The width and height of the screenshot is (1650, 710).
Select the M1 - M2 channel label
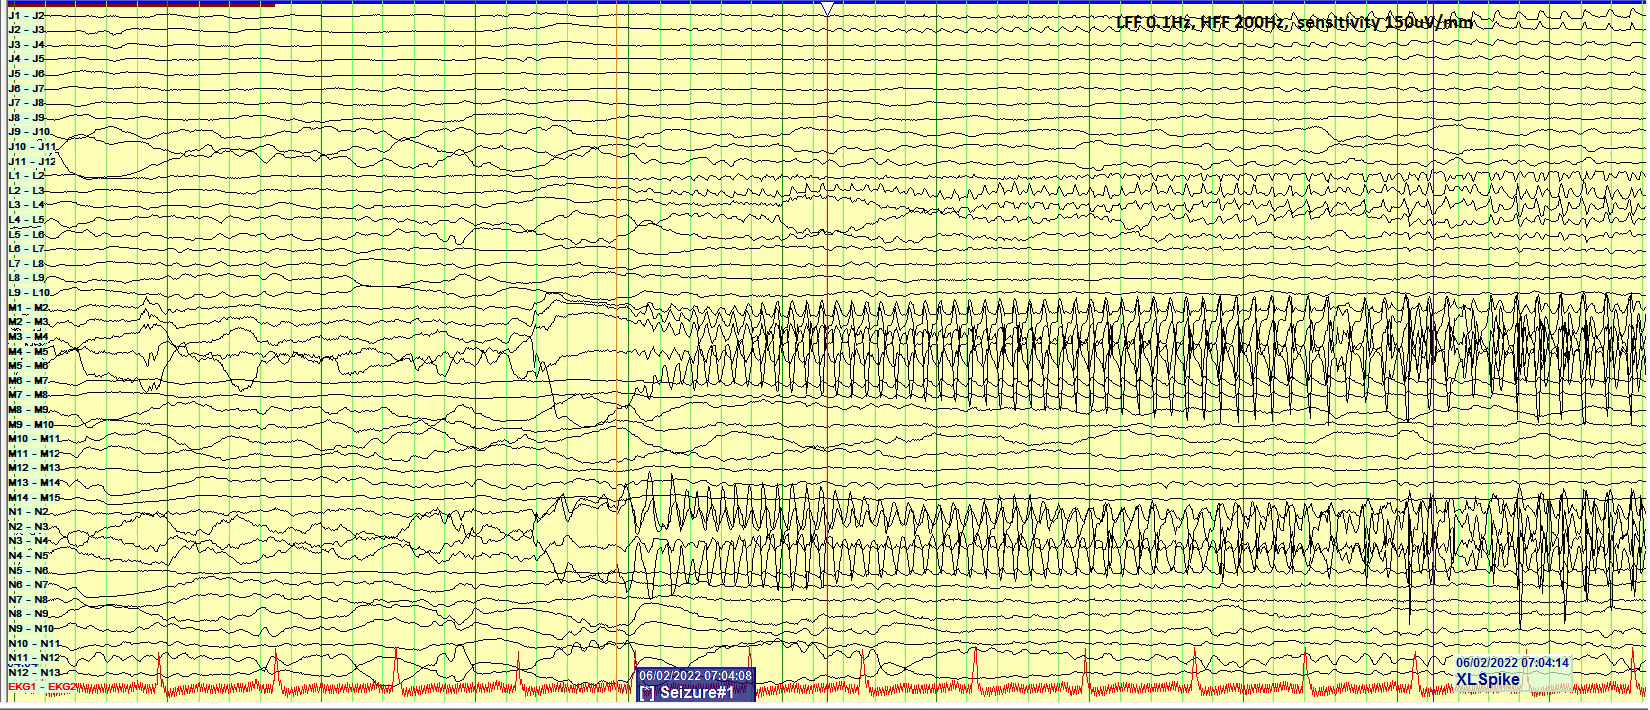click(x=28, y=307)
